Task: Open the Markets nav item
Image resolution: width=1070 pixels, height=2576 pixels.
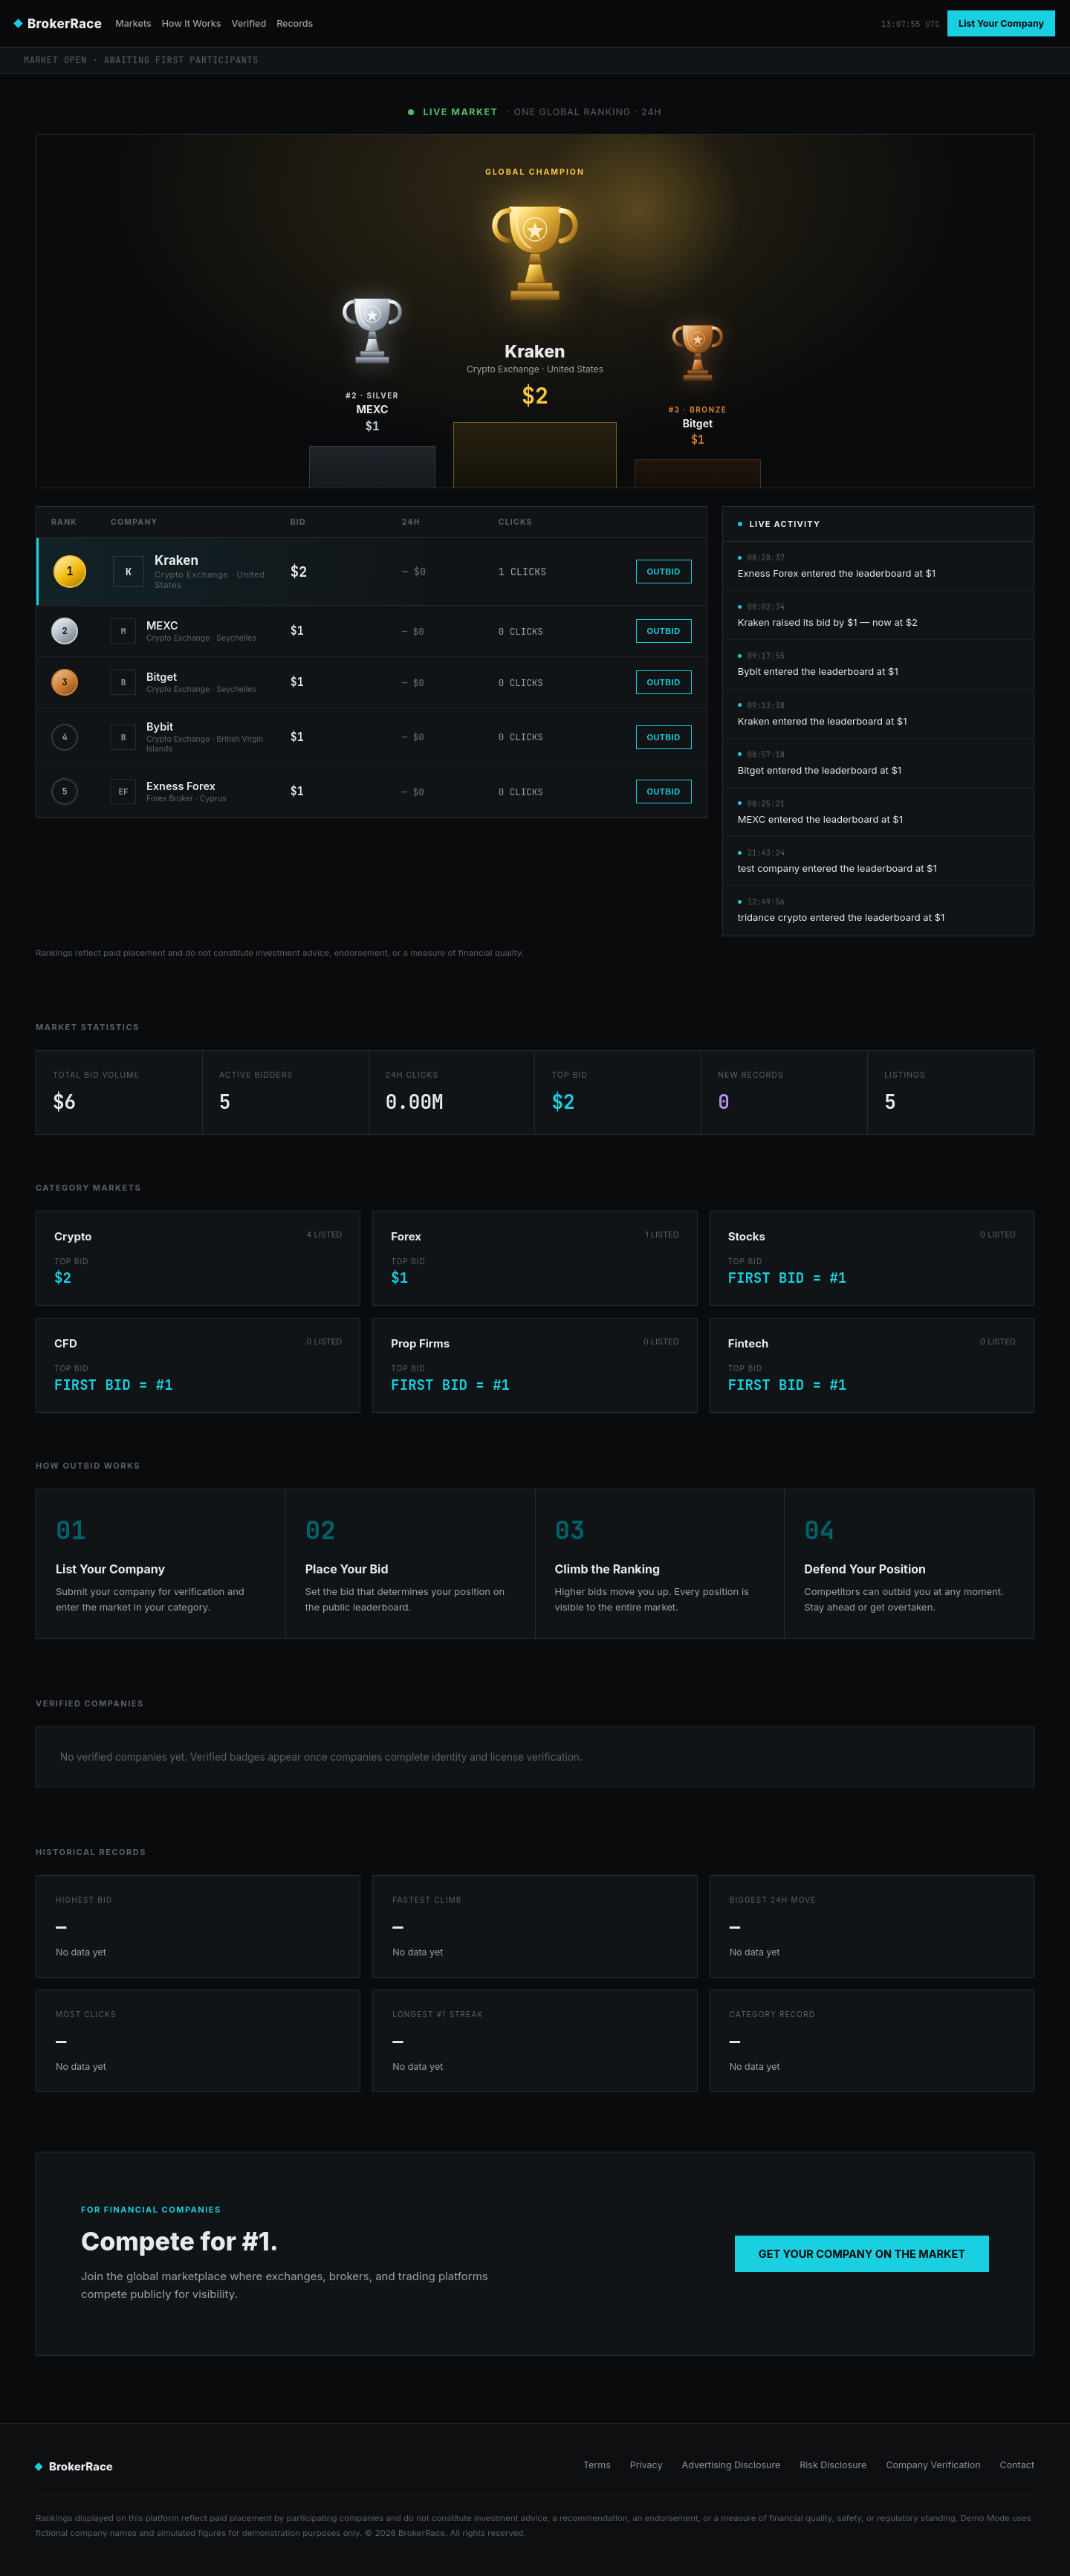Action: (x=133, y=23)
